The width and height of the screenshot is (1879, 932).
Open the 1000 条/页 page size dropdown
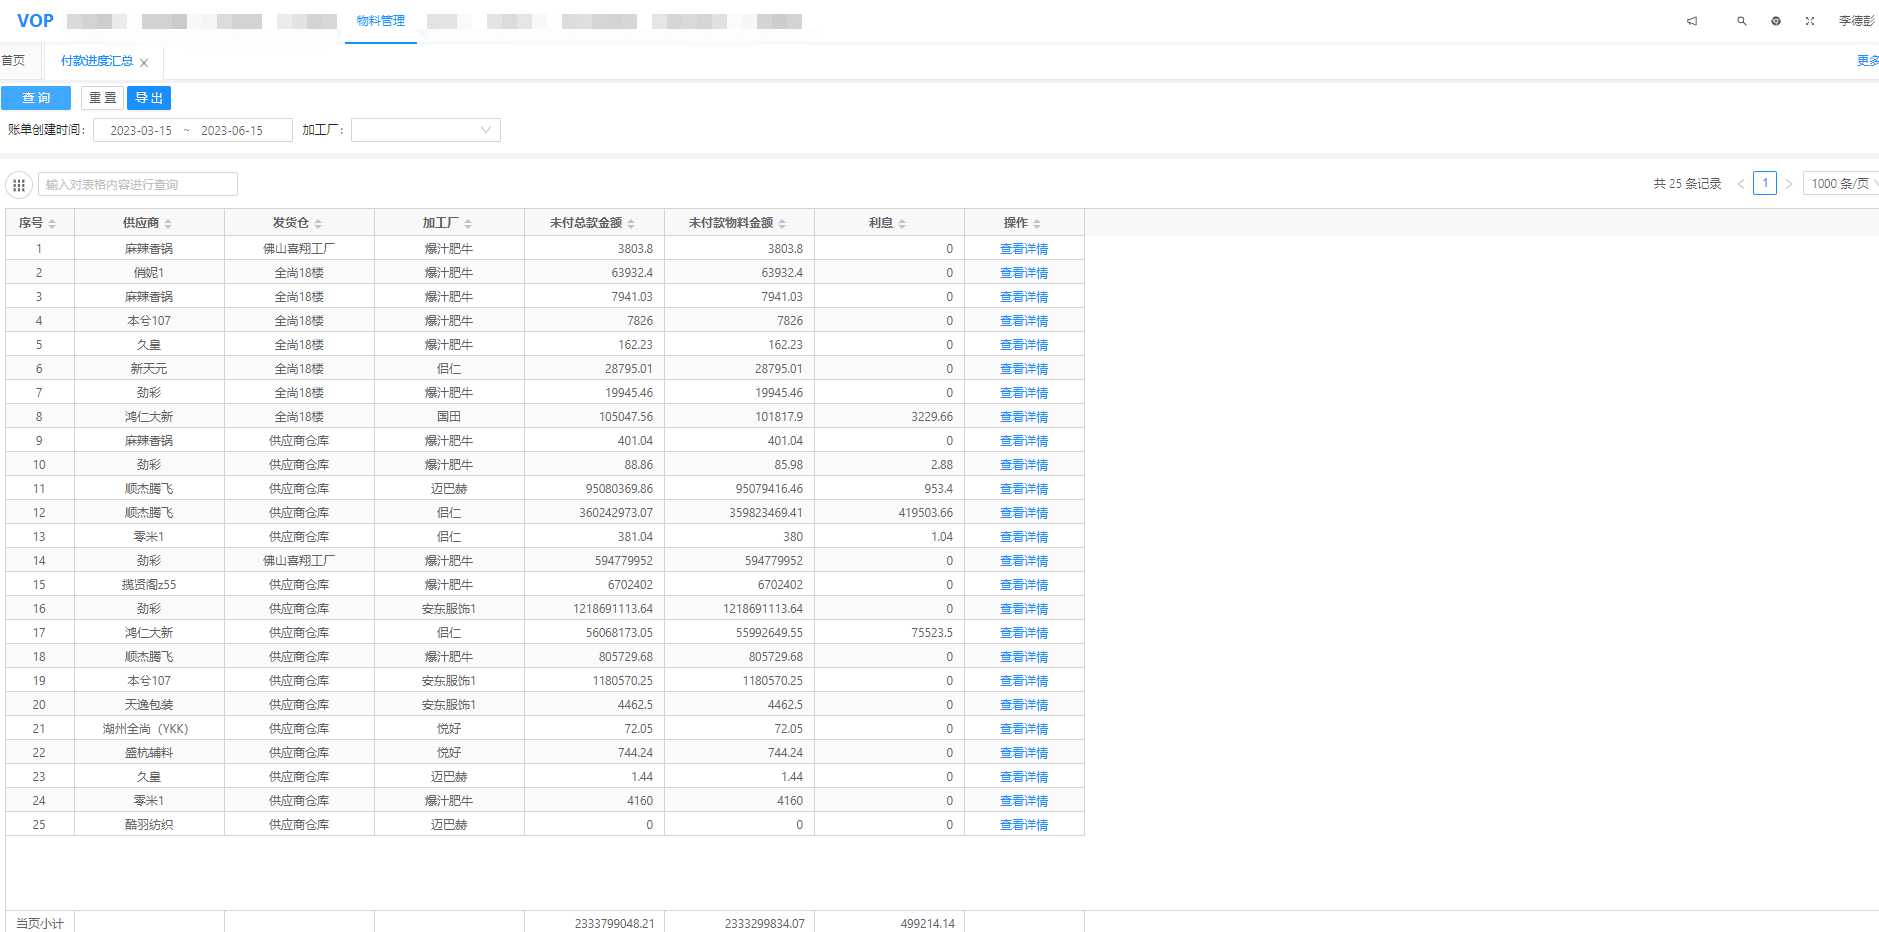(1840, 184)
